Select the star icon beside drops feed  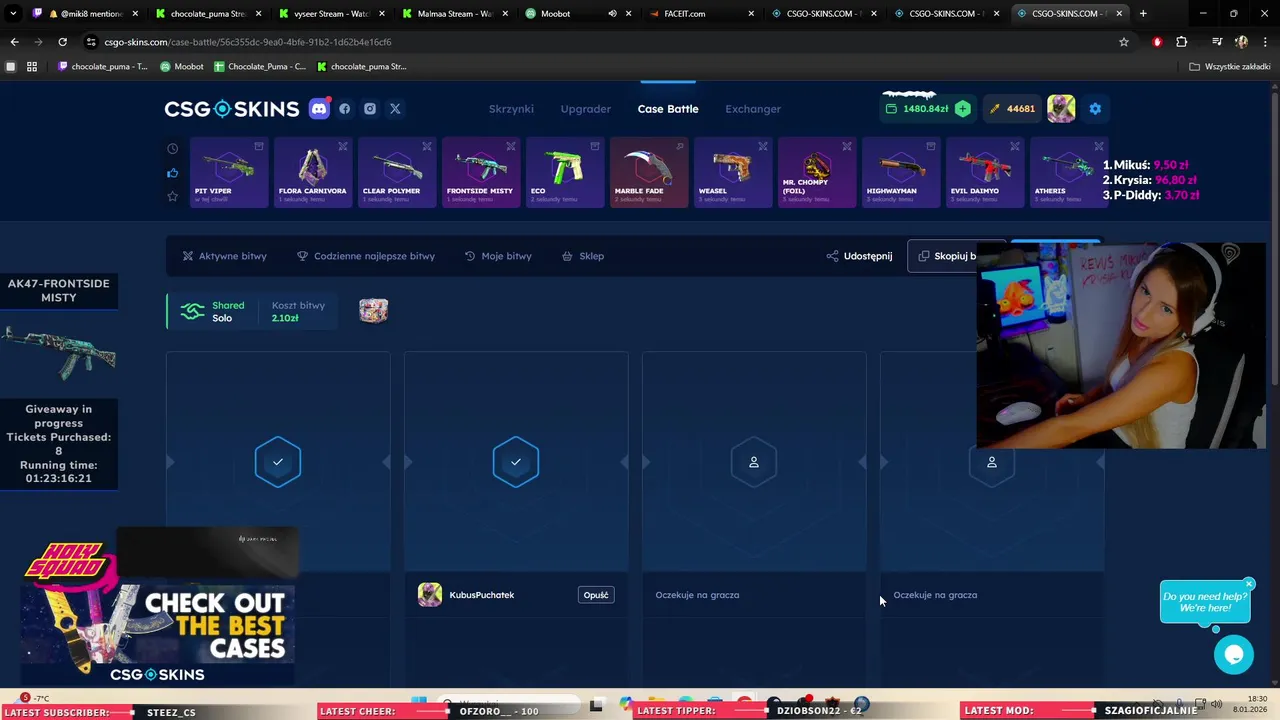coord(172,196)
